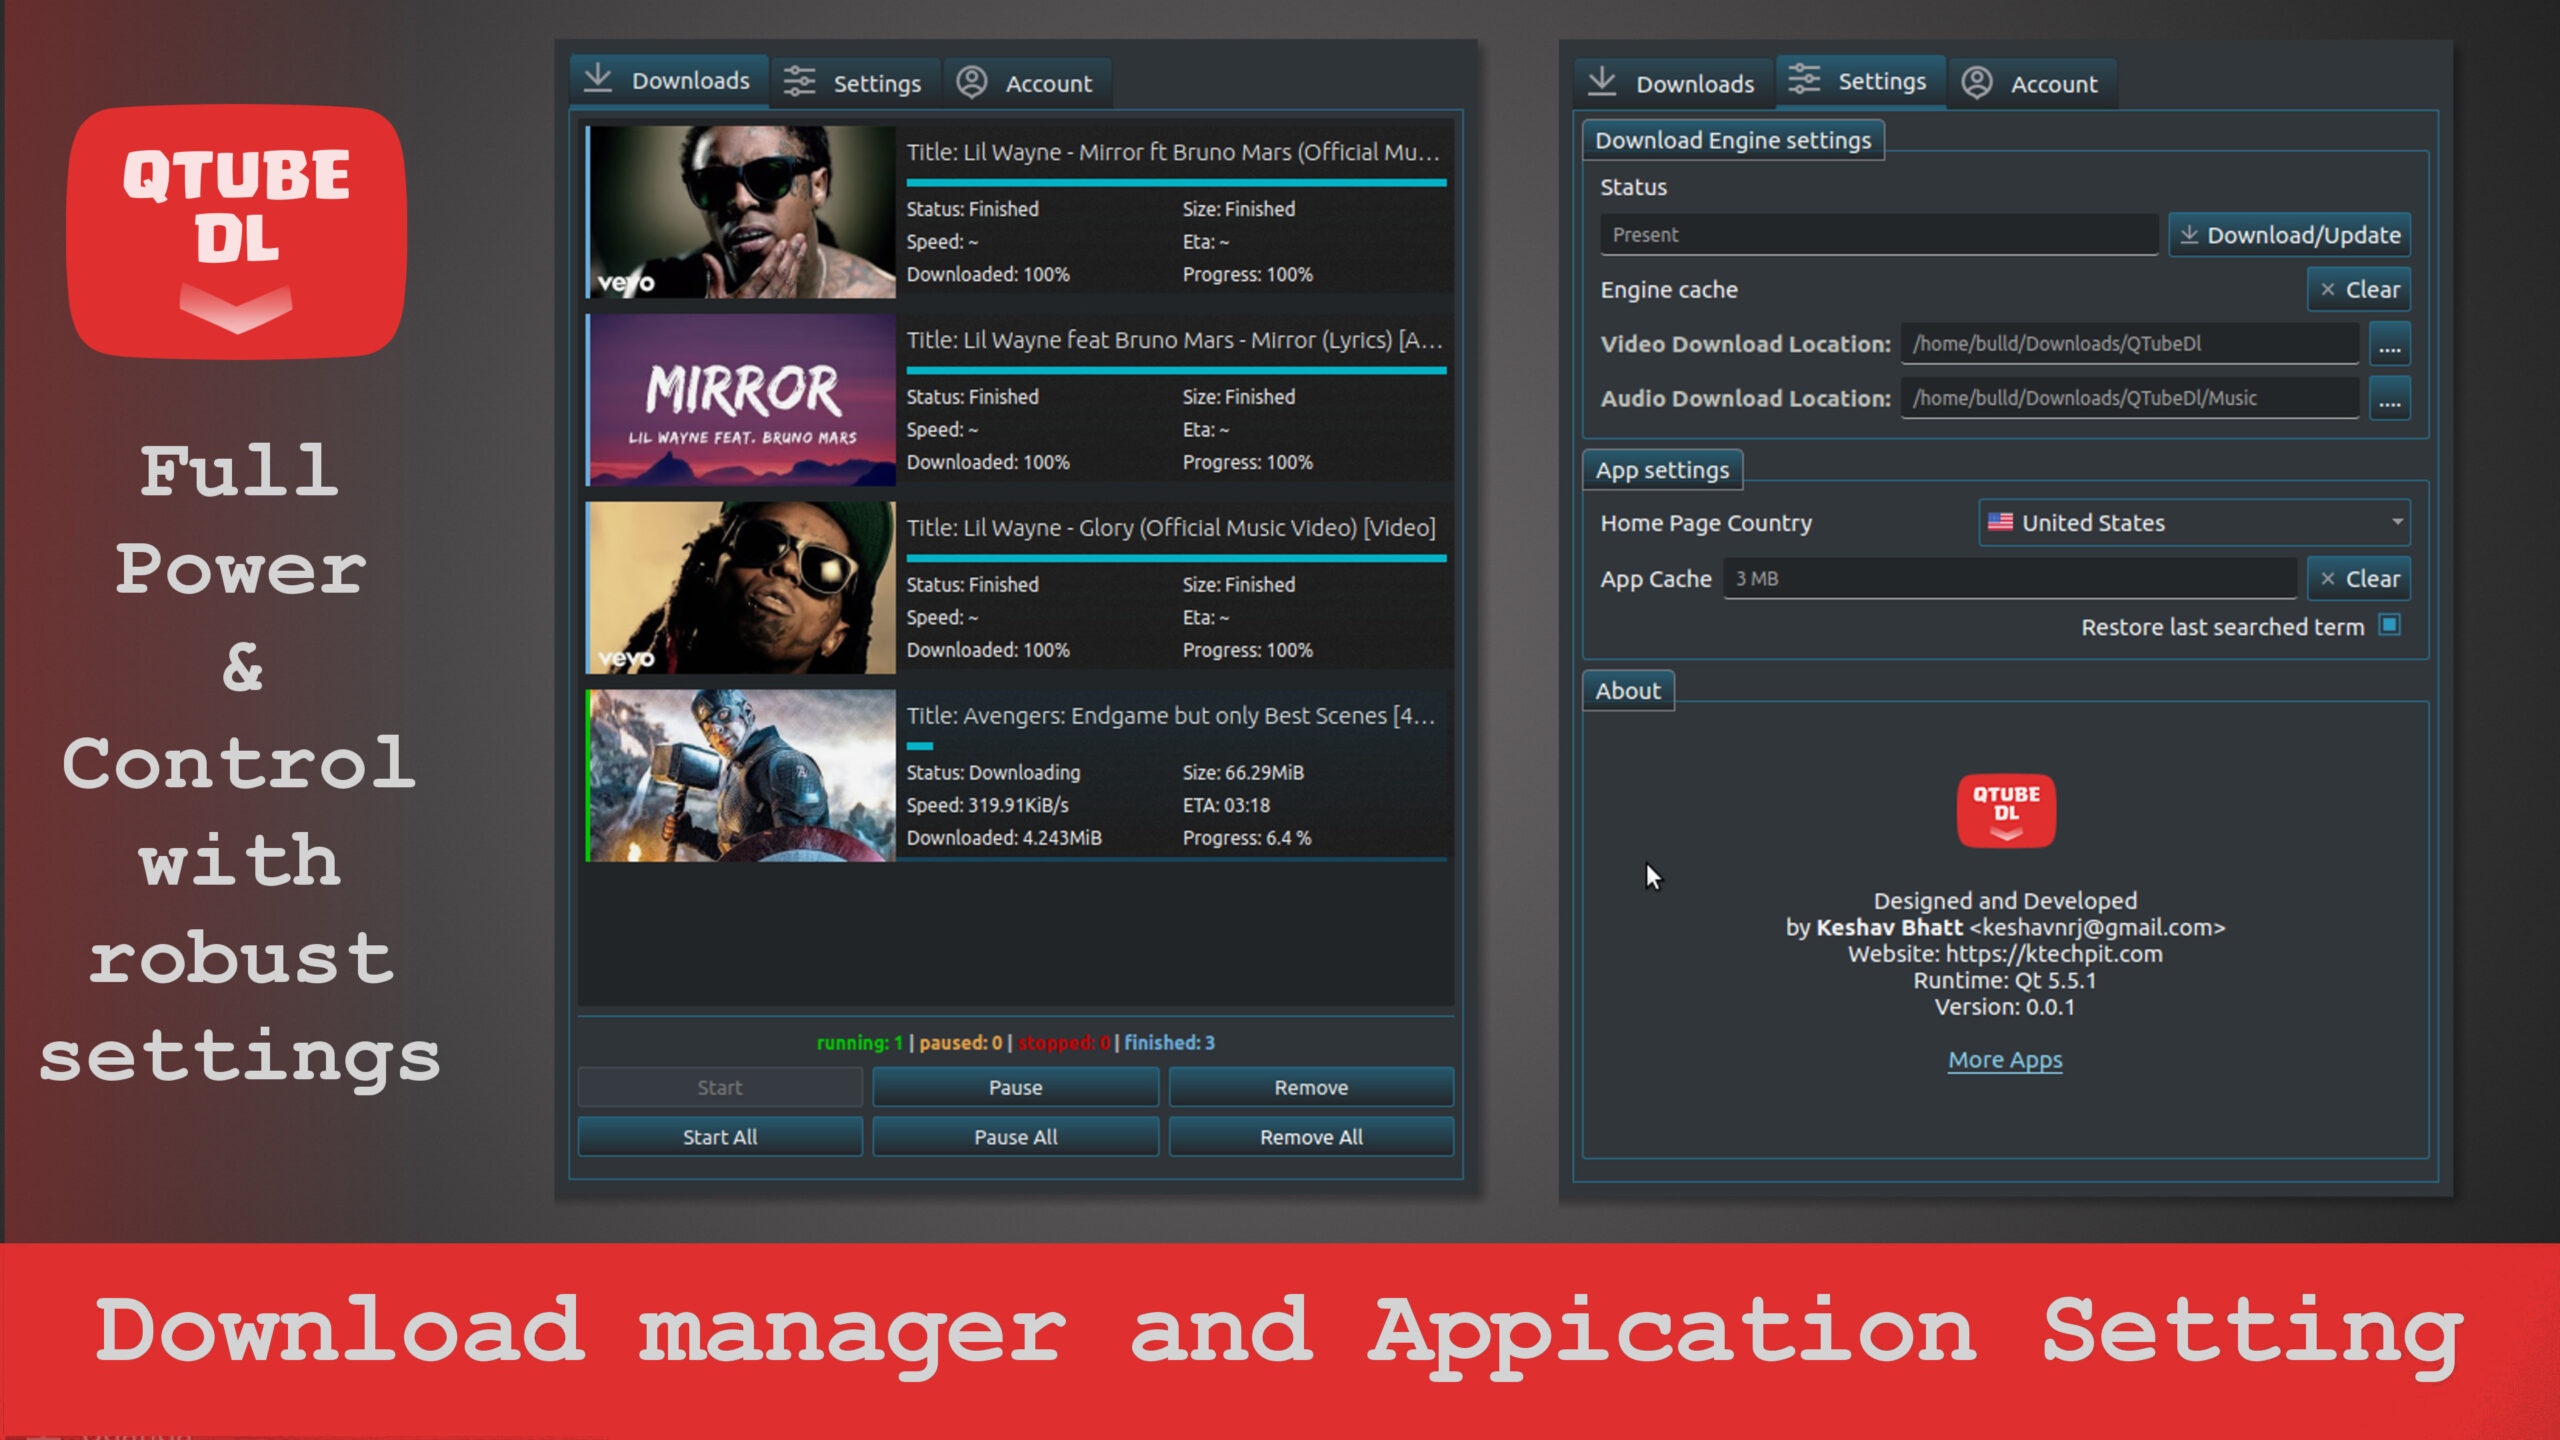Browse for video download location
Image resolution: width=2560 pixels, height=1440 pixels.
(x=2389, y=345)
